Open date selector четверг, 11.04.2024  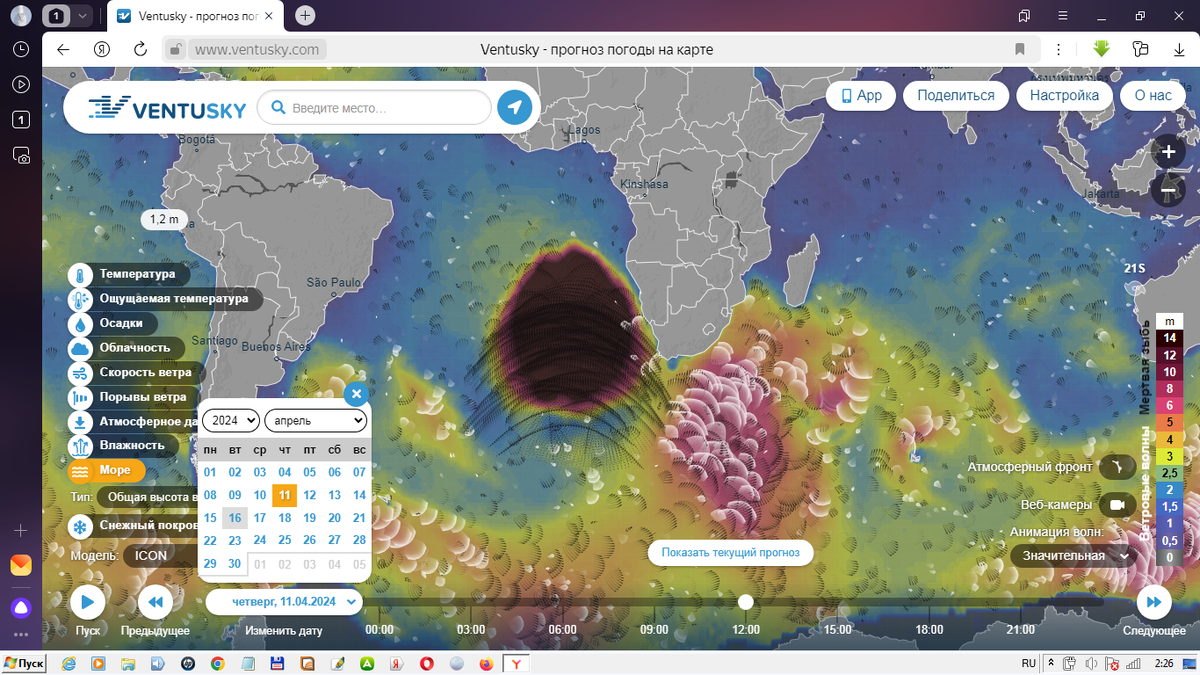pyautogui.click(x=284, y=601)
